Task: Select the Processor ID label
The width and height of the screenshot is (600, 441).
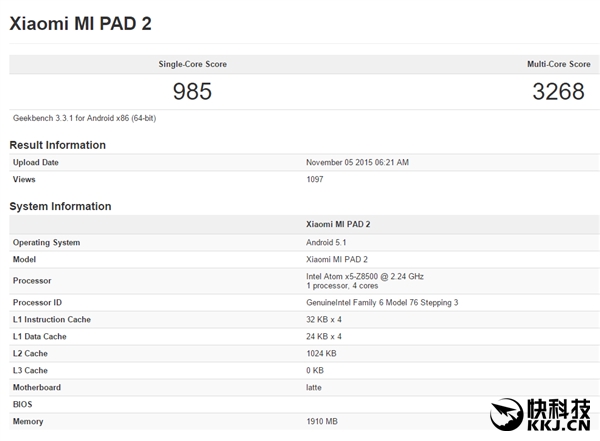Action: click(x=37, y=302)
